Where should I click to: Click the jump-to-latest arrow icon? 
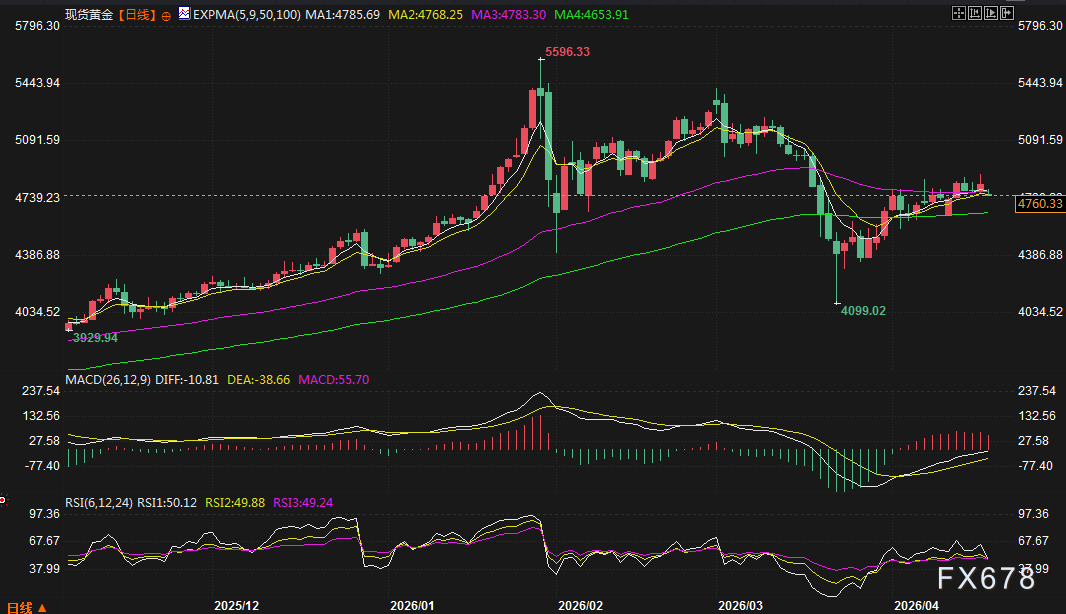click(x=1006, y=13)
